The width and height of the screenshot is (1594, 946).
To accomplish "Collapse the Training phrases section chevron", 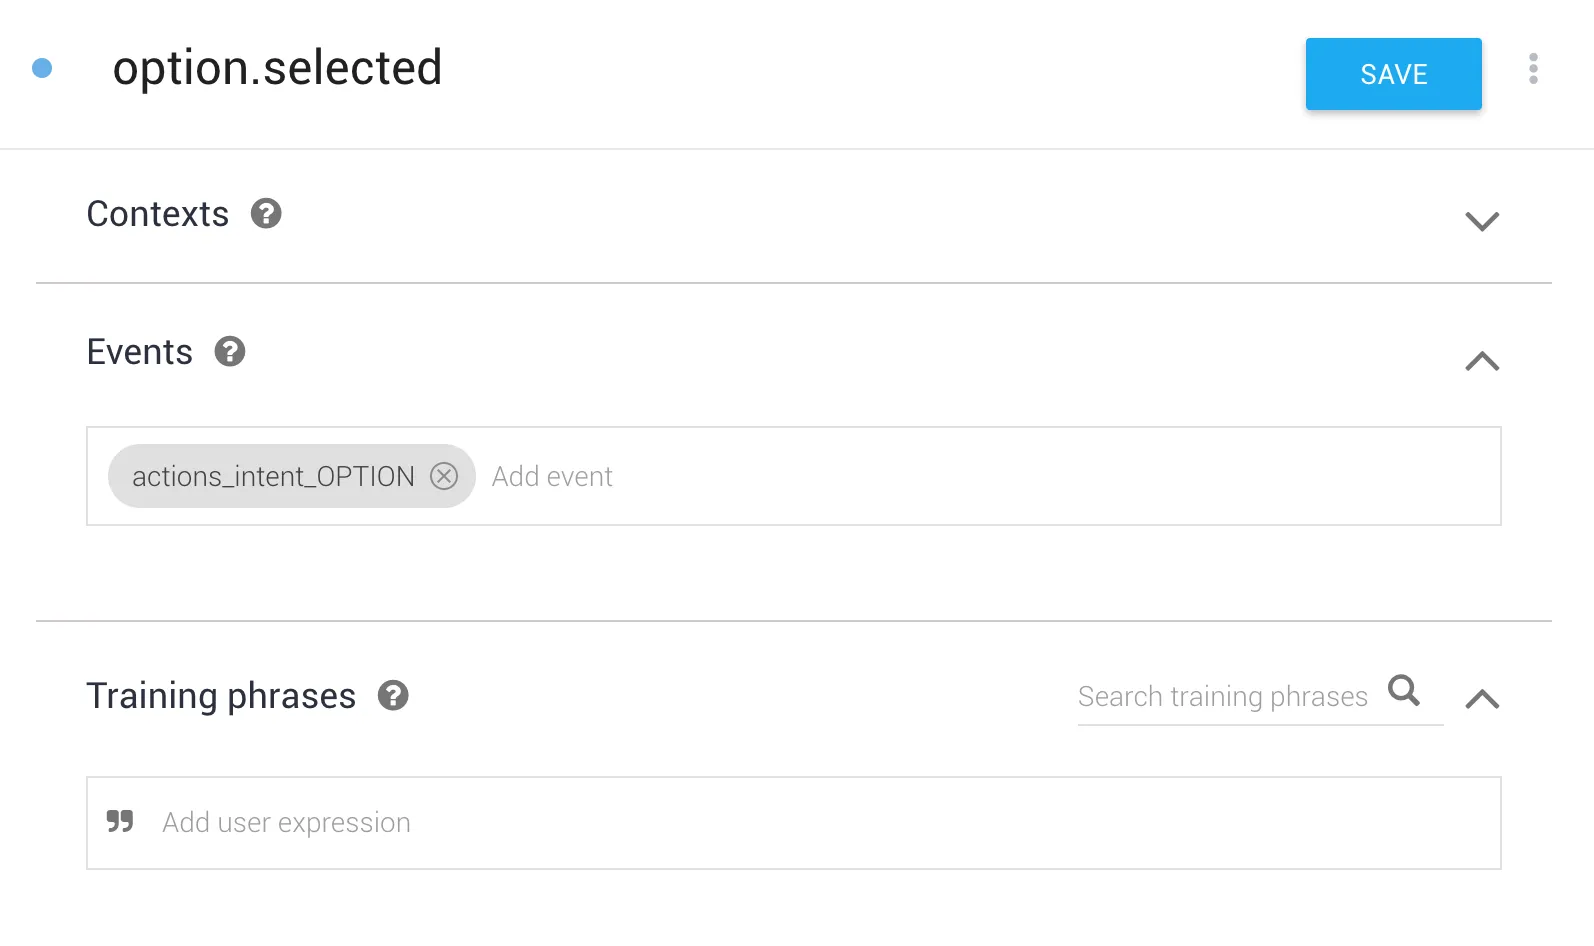I will (1481, 699).
